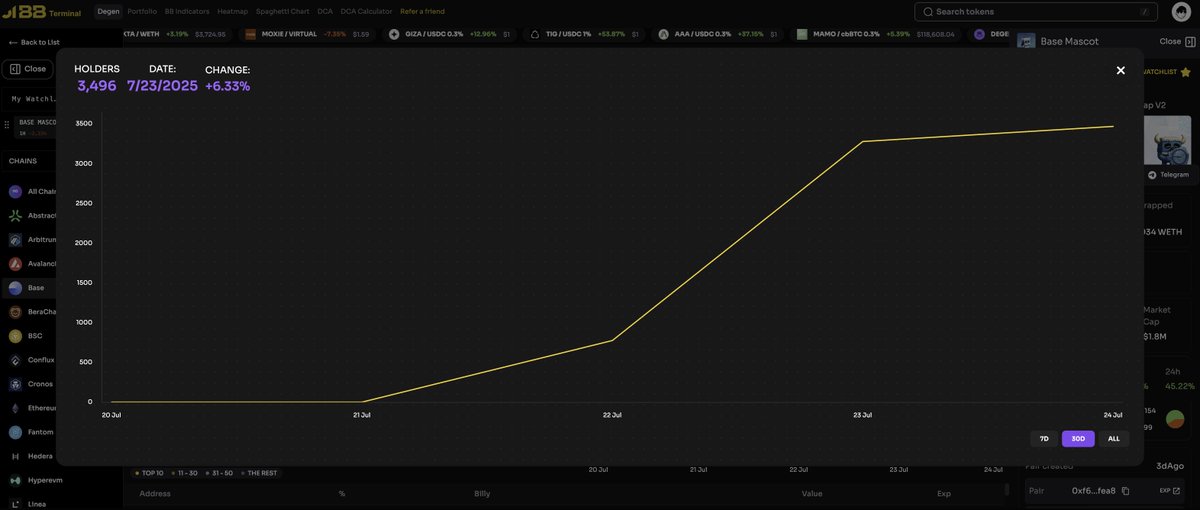
Task: Click the THE REST holders legend
Action: pyautogui.click(x=259, y=473)
